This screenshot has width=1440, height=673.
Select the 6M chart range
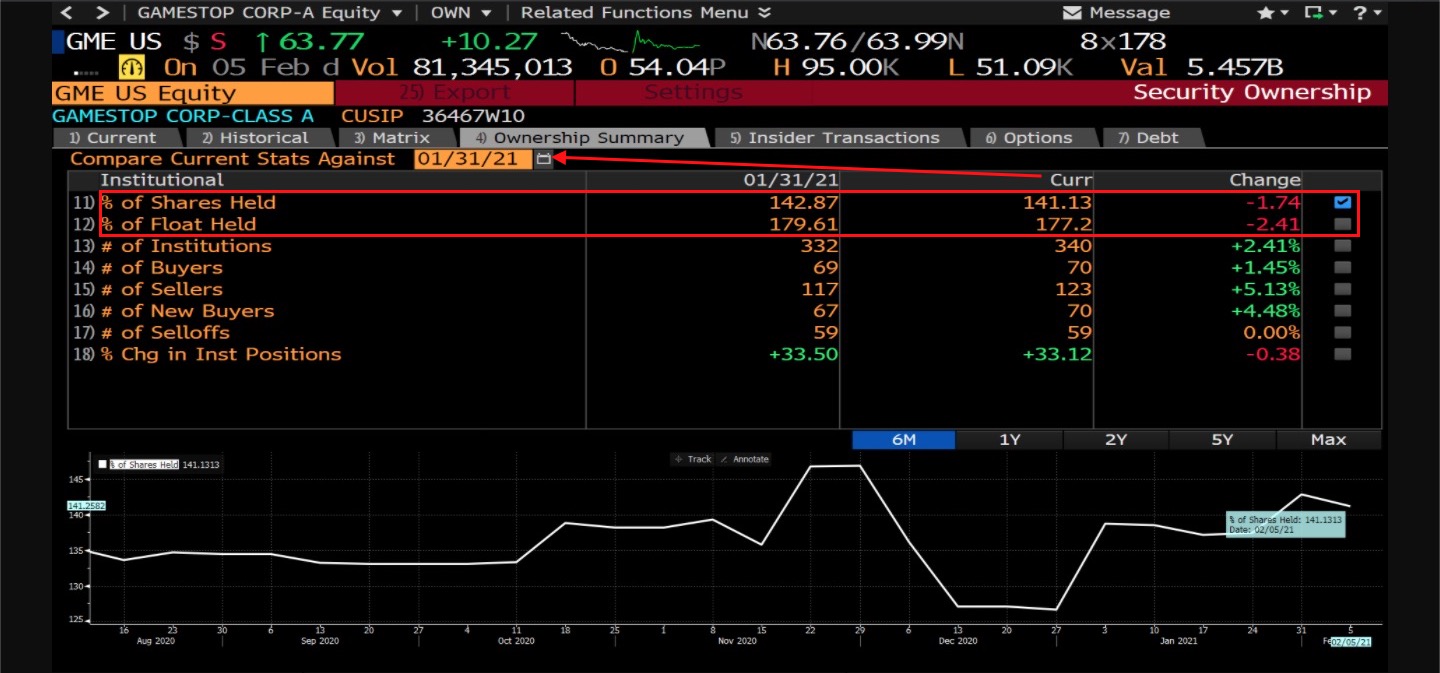[903, 439]
